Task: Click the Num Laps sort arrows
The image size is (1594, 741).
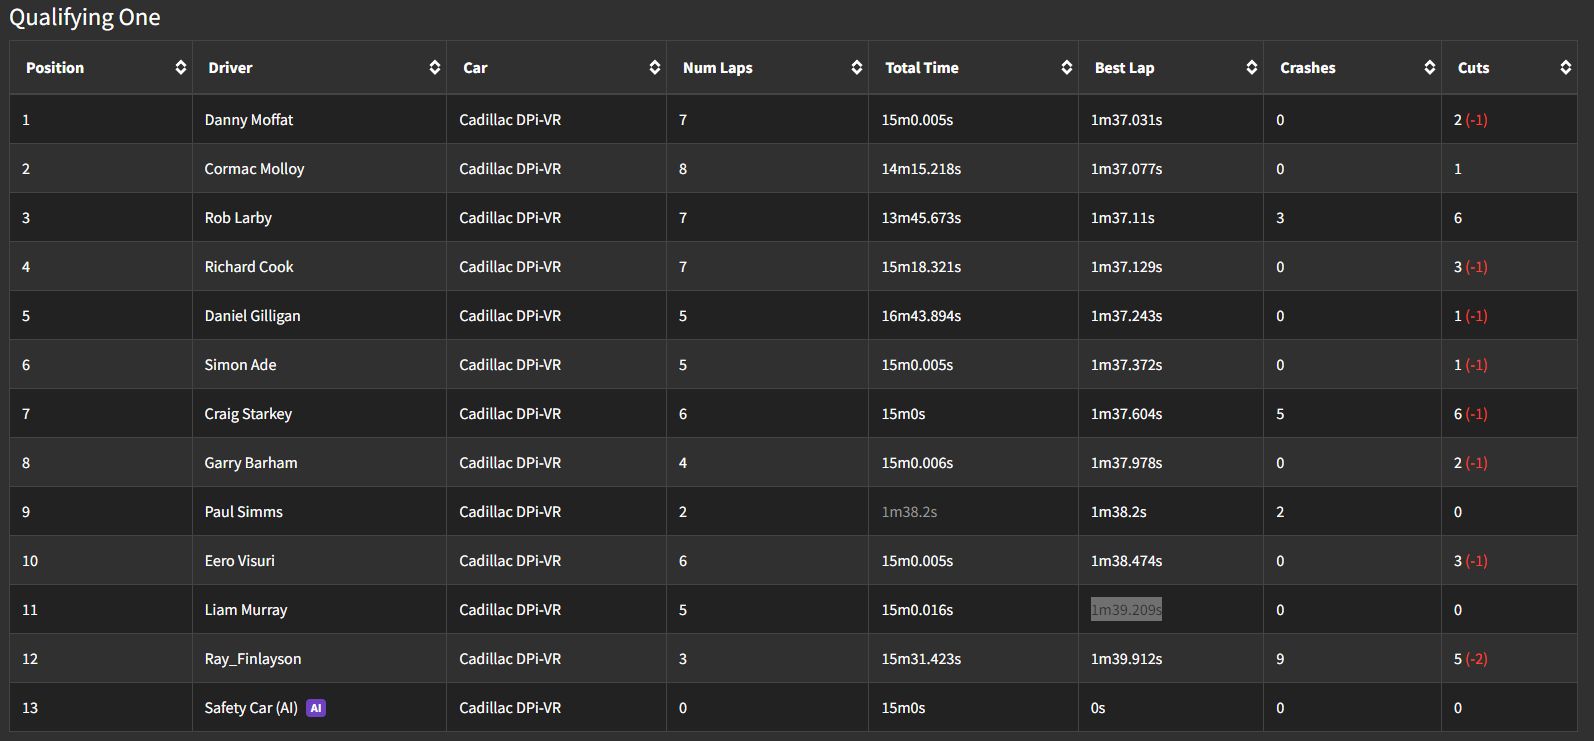Action: click(x=857, y=68)
